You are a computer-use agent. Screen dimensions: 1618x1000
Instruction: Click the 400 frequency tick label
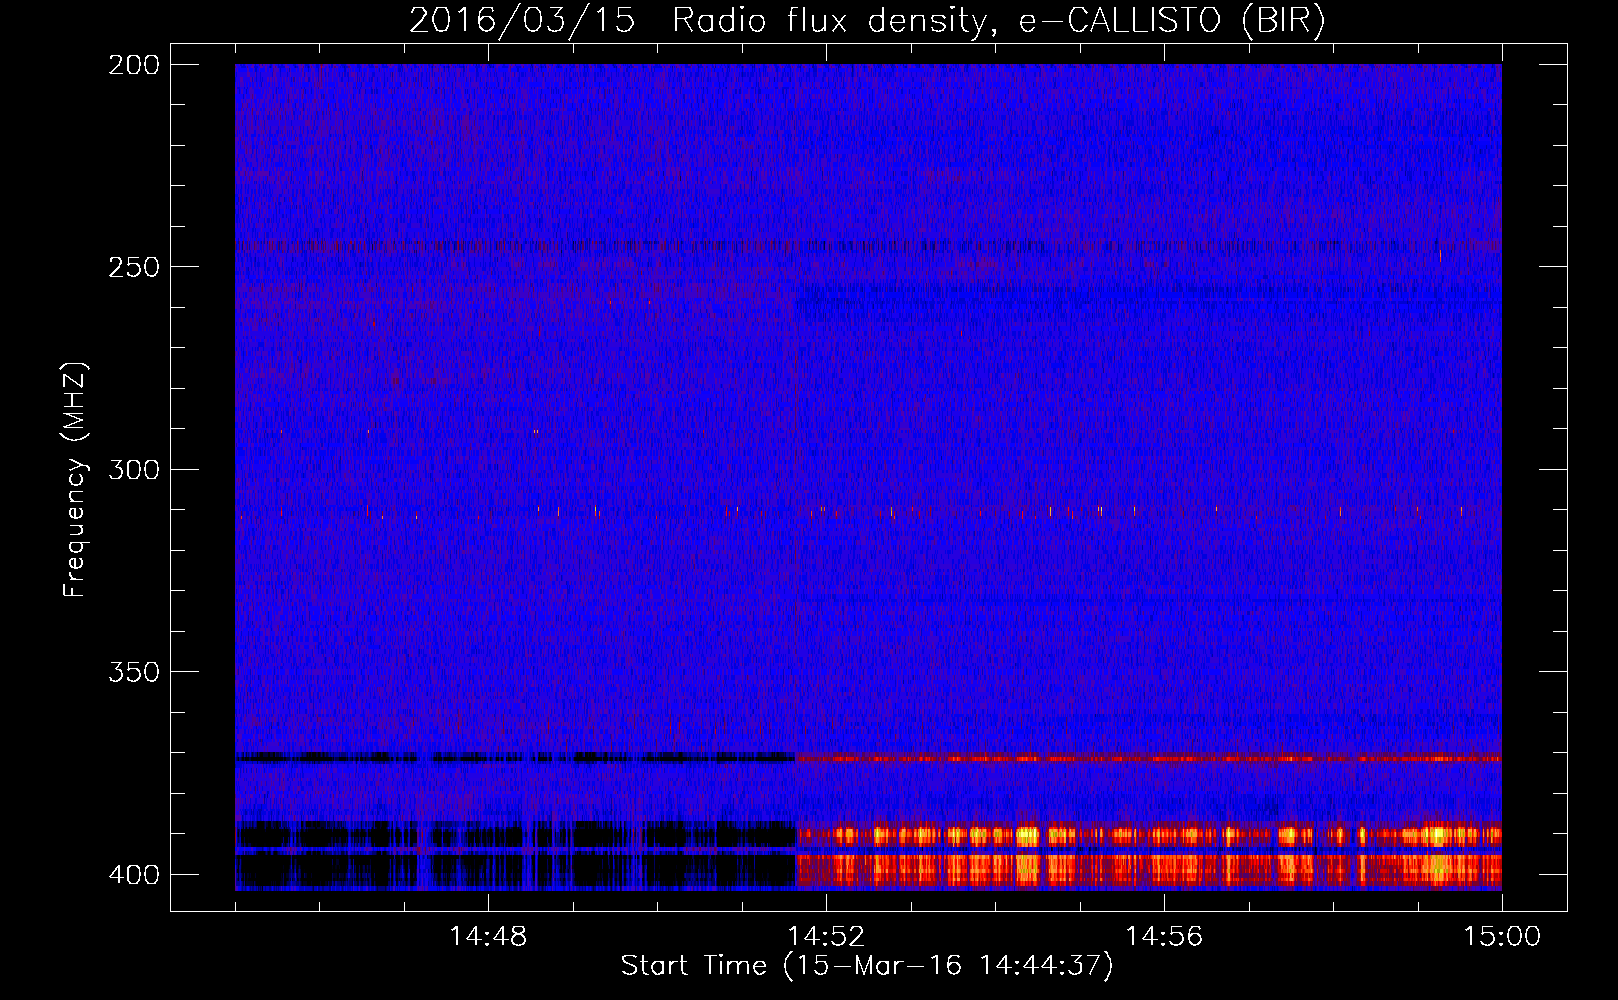pos(133,875)
